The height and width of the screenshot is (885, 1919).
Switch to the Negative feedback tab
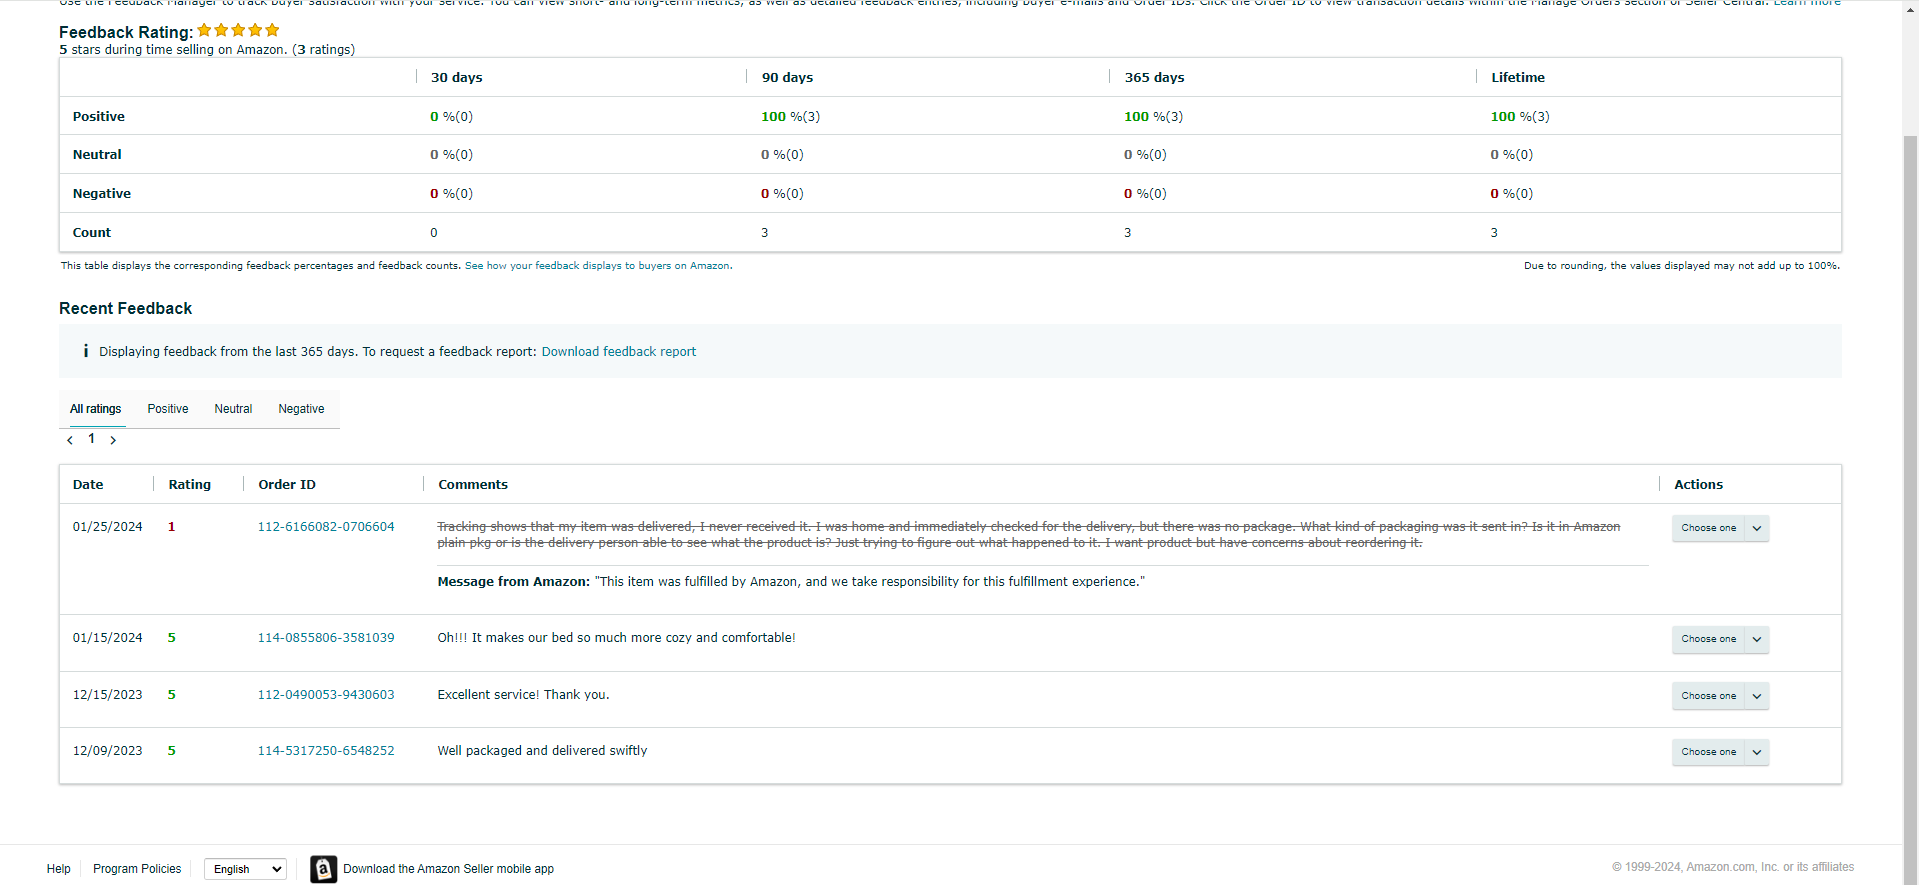[301, 409]
